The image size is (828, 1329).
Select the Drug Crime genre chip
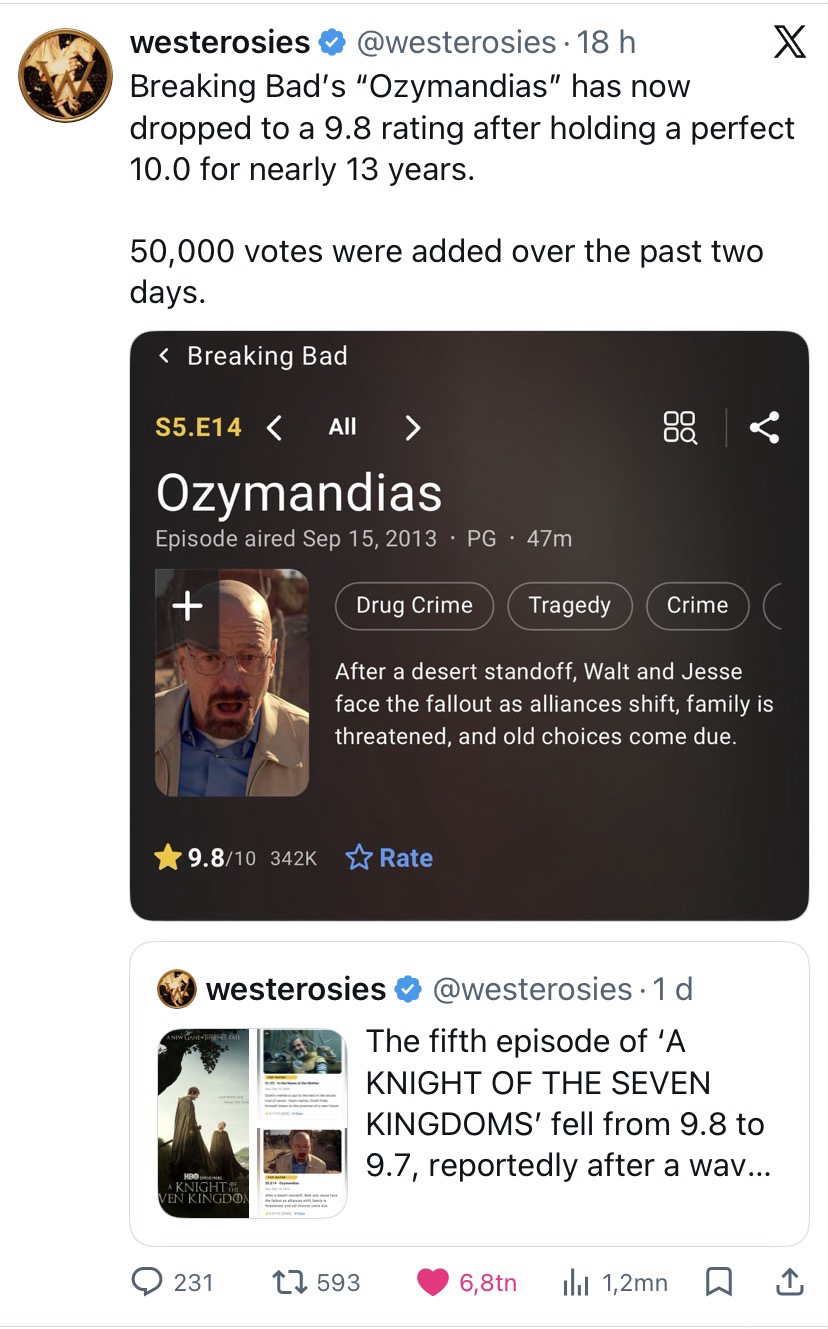pos(415,605)
